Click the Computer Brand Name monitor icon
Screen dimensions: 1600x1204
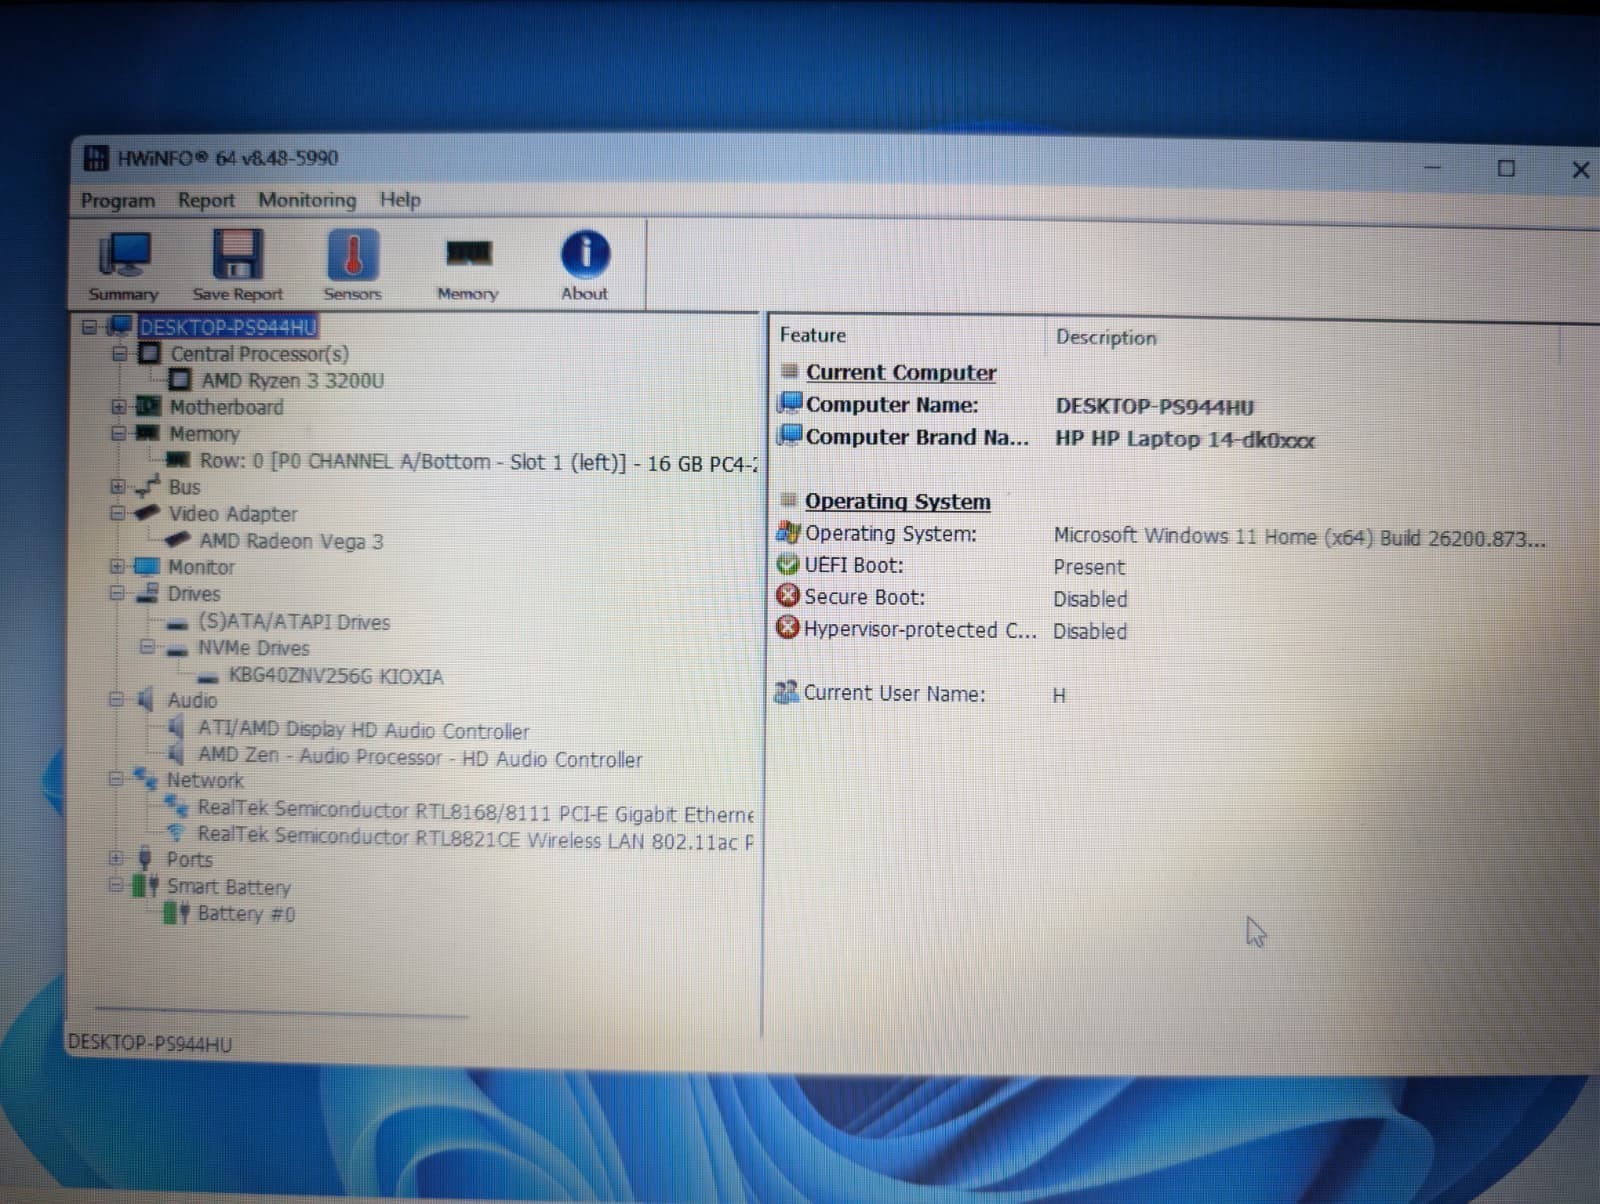pyautogui.click(x=790, y=435)
